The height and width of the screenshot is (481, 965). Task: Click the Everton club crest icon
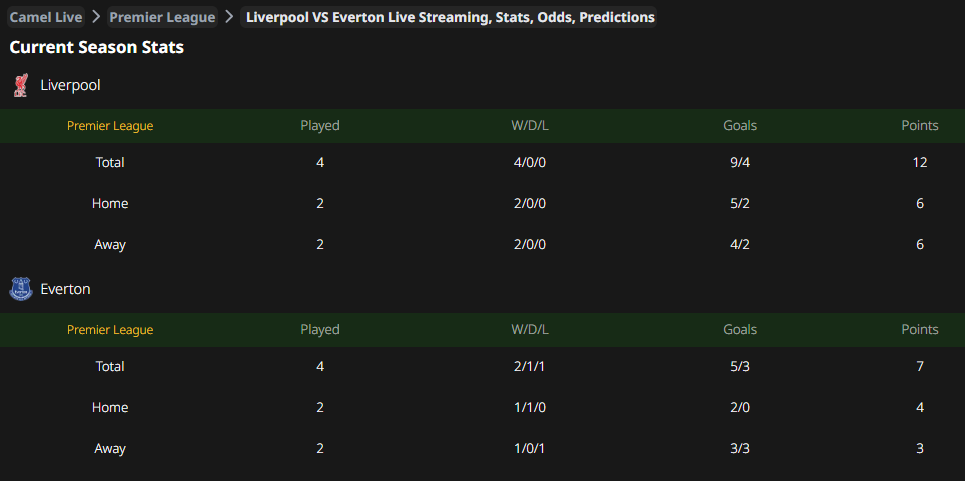pyautogui.click(x=21, y=288)
